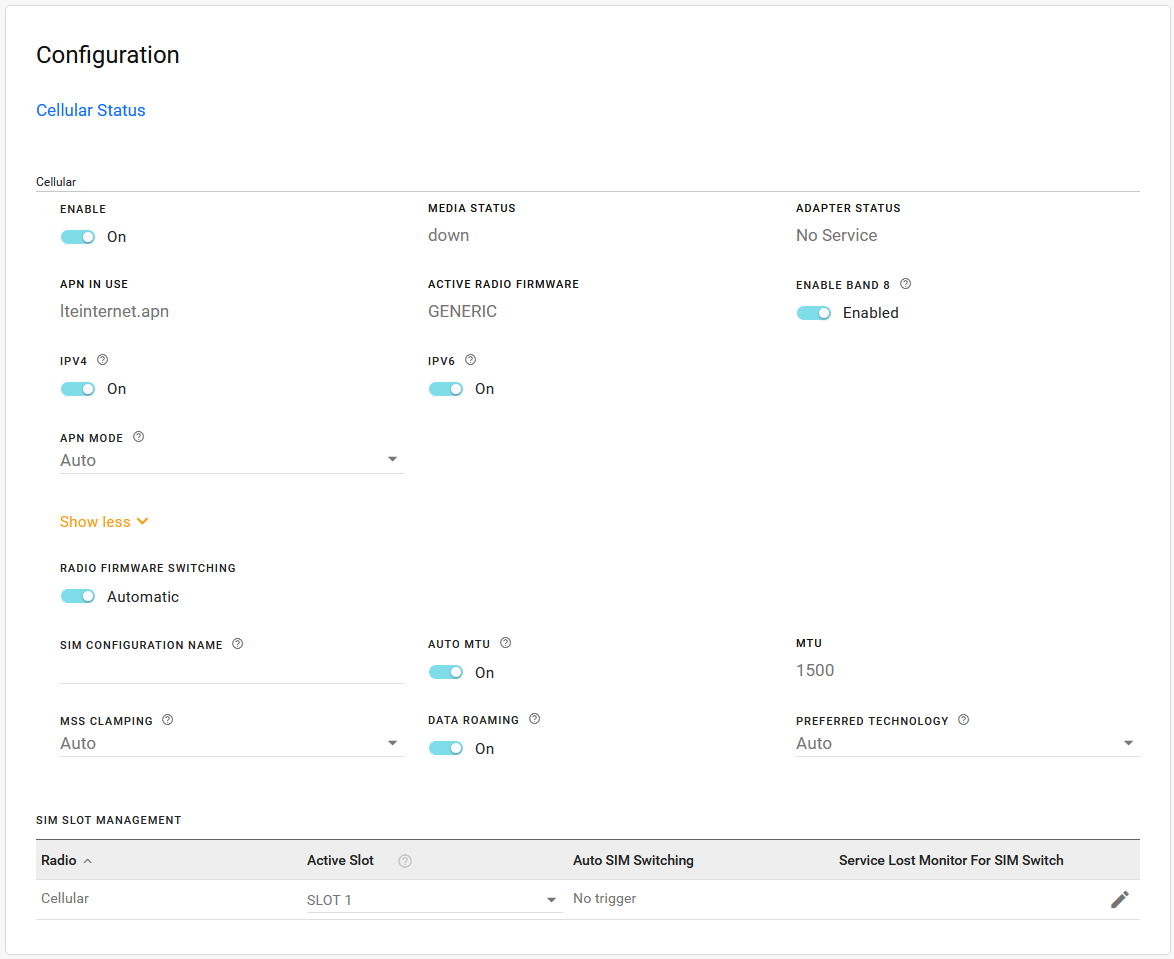Choose a different Active Slot from SLOT 1 dropdown
Screen dimensions: 1174x959
433,900
